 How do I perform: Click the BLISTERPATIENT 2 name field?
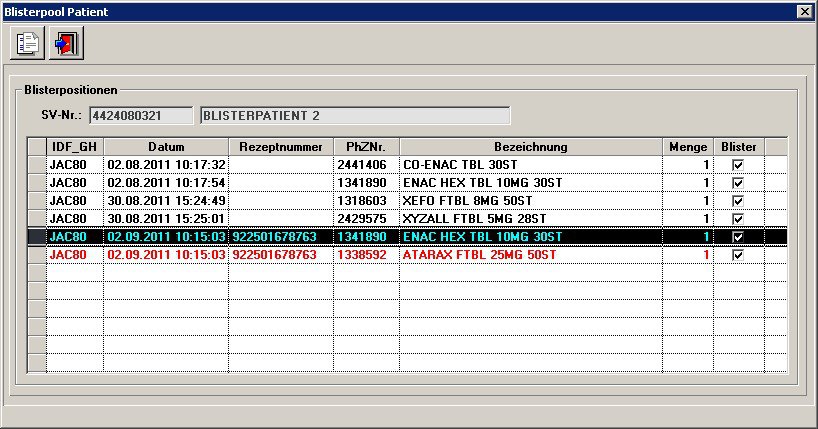point(355,116)
